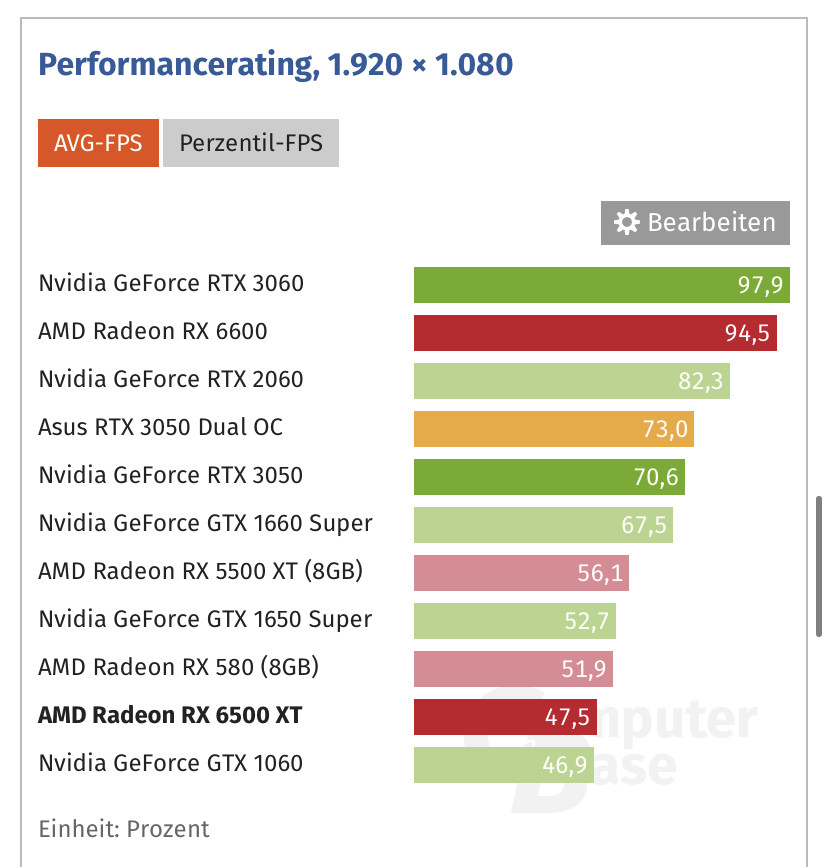This screenshot has height=867, width=828.
Task: Switch to the AVG-FPS tab
Action: coord(97,143)
